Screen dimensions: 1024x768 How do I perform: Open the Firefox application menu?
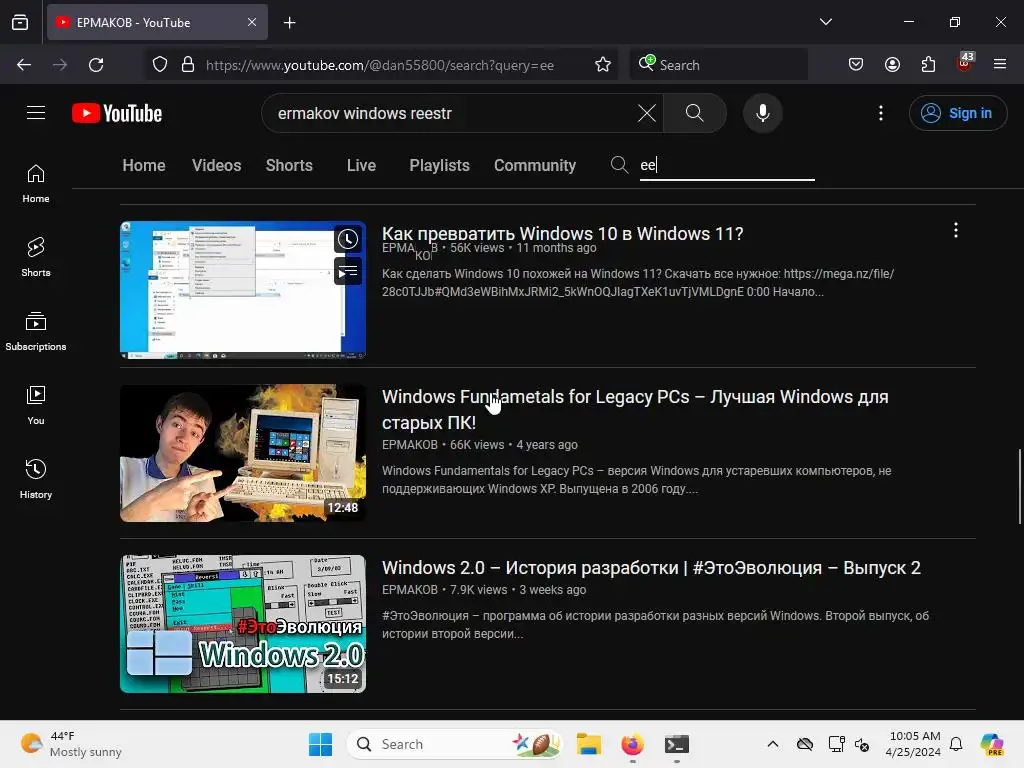pos(999,64)
